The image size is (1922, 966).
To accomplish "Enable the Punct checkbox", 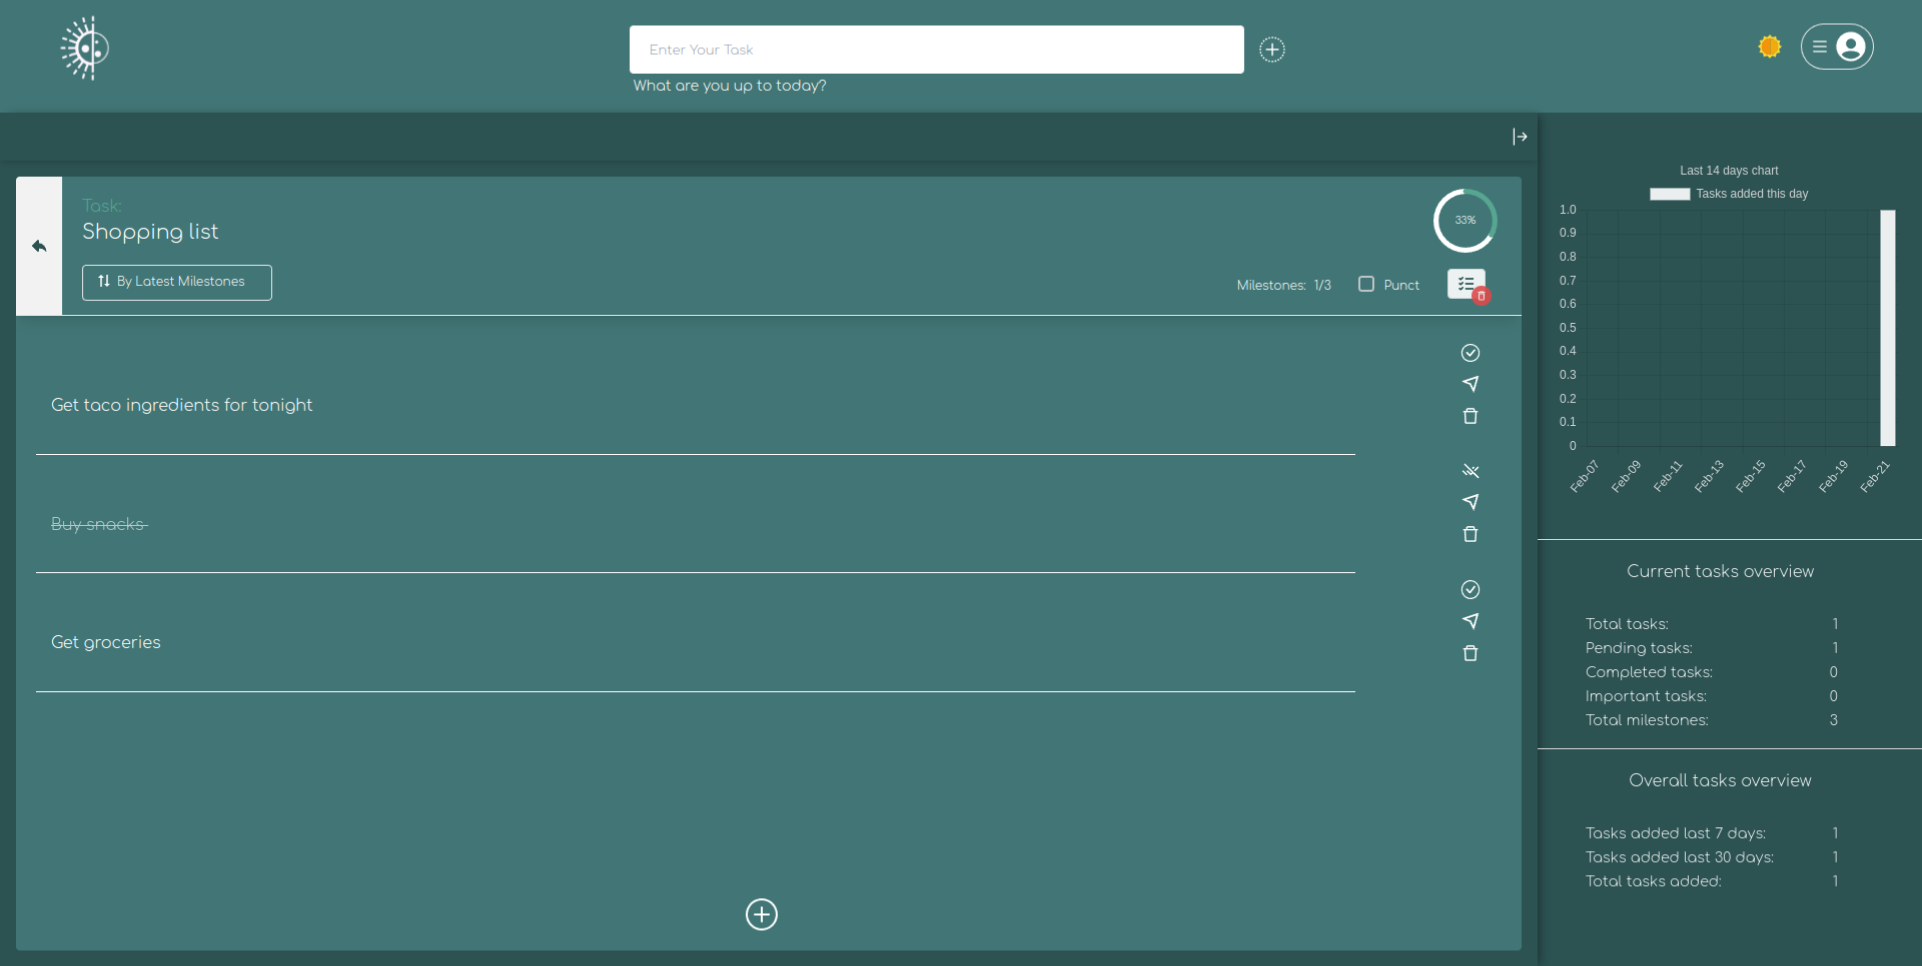I will pos(1367,284).
